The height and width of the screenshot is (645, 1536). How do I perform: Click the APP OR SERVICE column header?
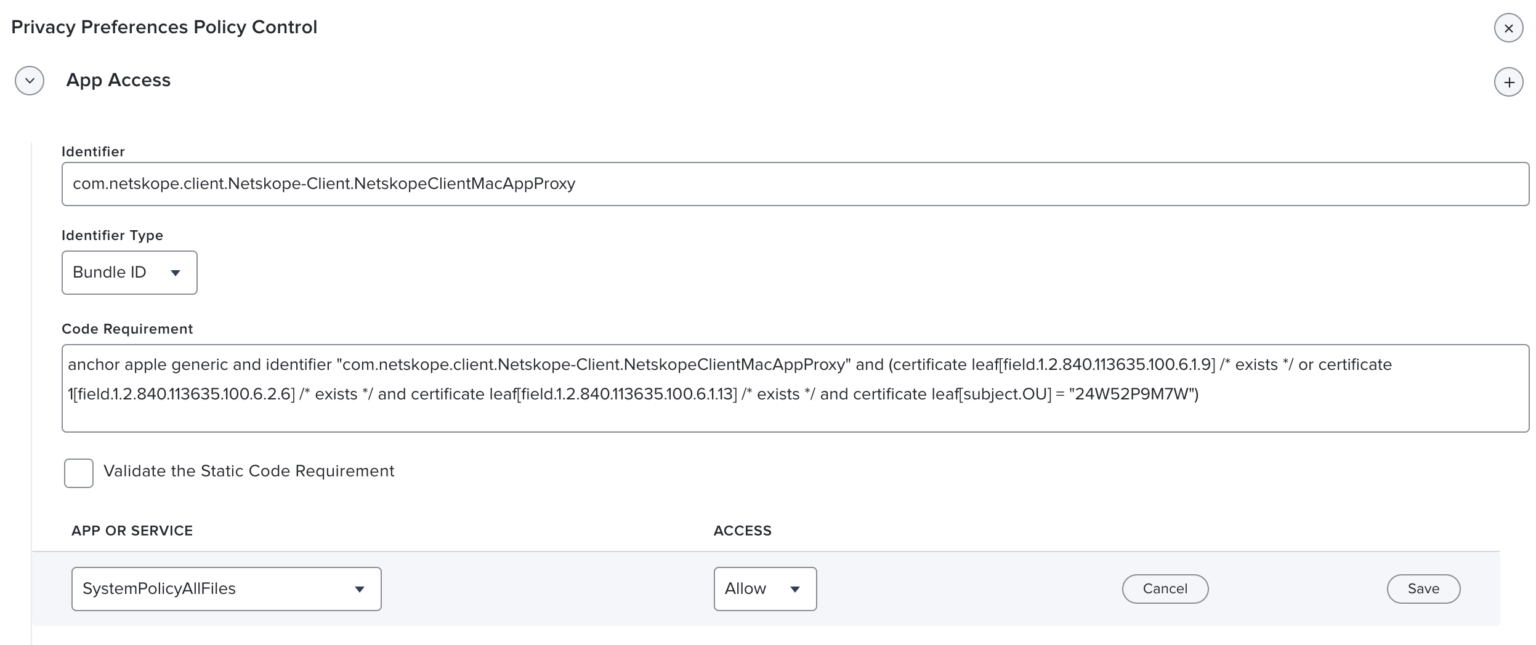(130, 530)
